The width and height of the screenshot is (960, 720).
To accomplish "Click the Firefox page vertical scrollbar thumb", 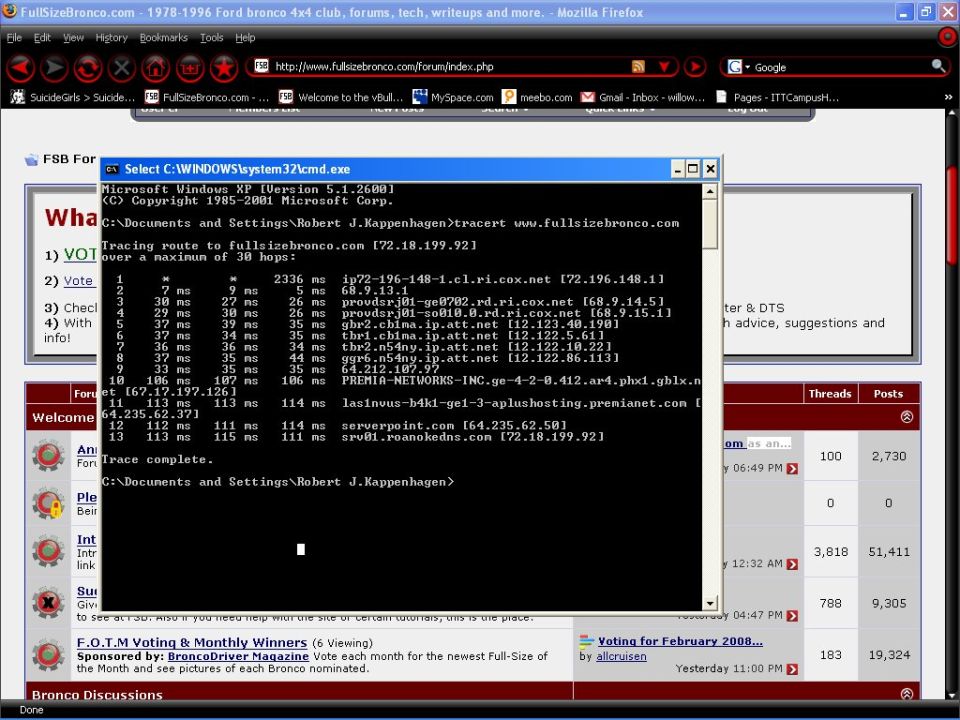I will tap(953, 216).
